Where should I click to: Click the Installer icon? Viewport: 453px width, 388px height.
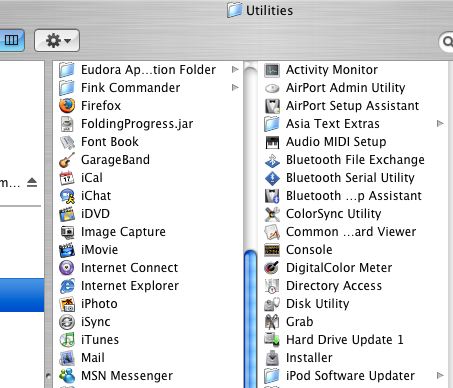coord(272,358)
